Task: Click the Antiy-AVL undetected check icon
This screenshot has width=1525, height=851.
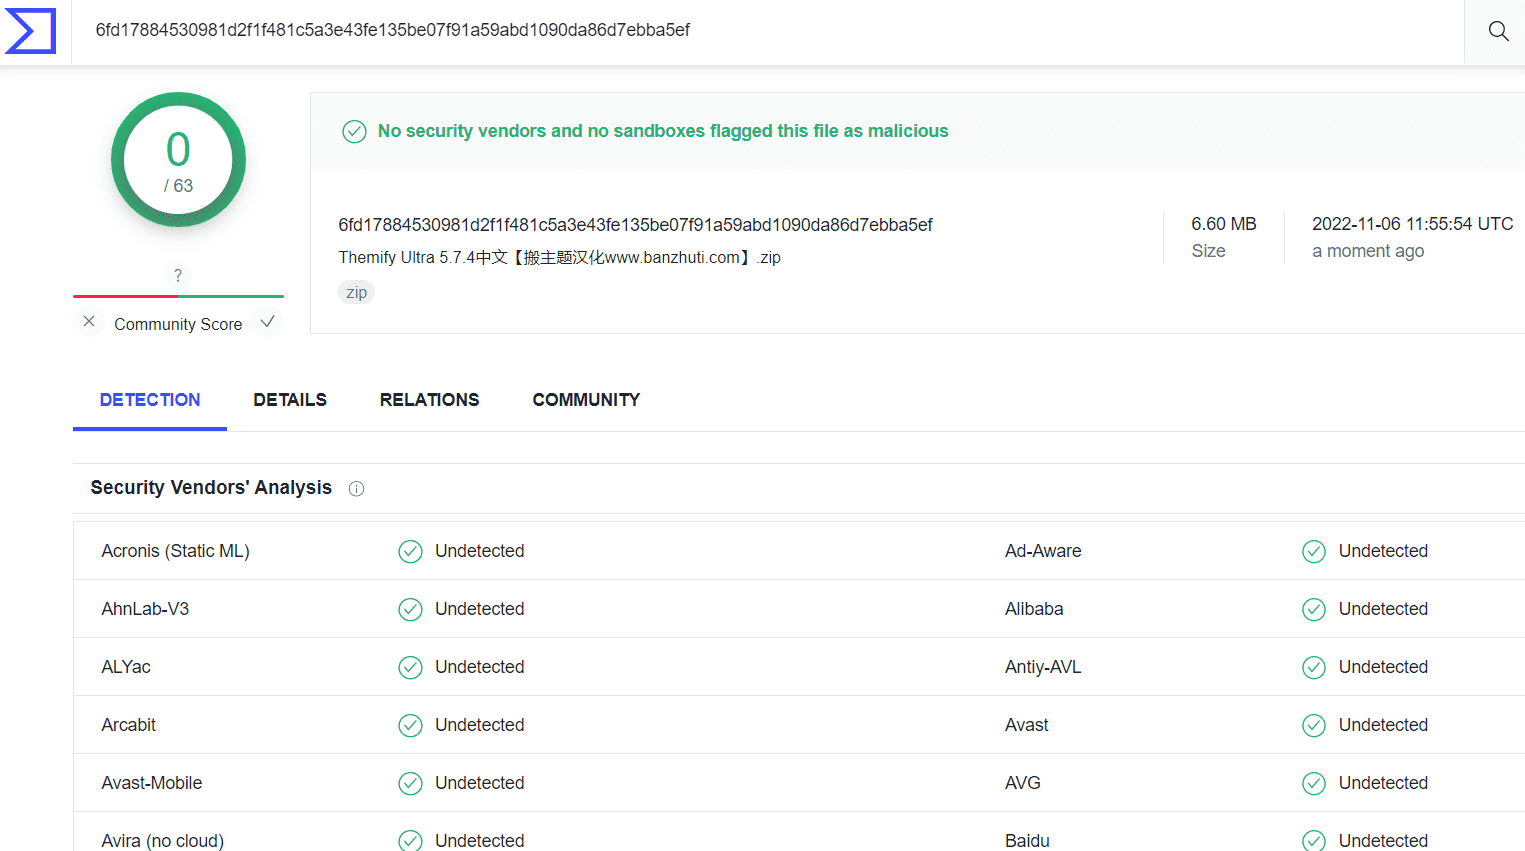Action: 1314,668
